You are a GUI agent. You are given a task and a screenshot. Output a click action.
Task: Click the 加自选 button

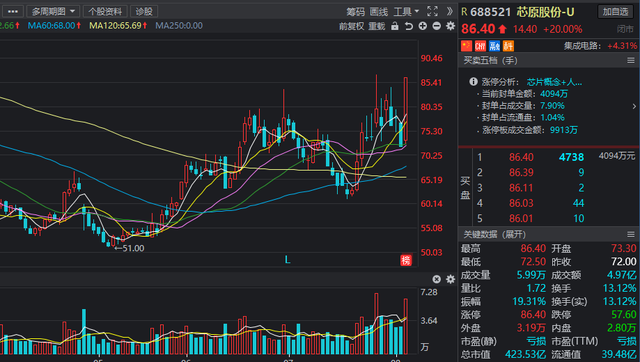616,11
